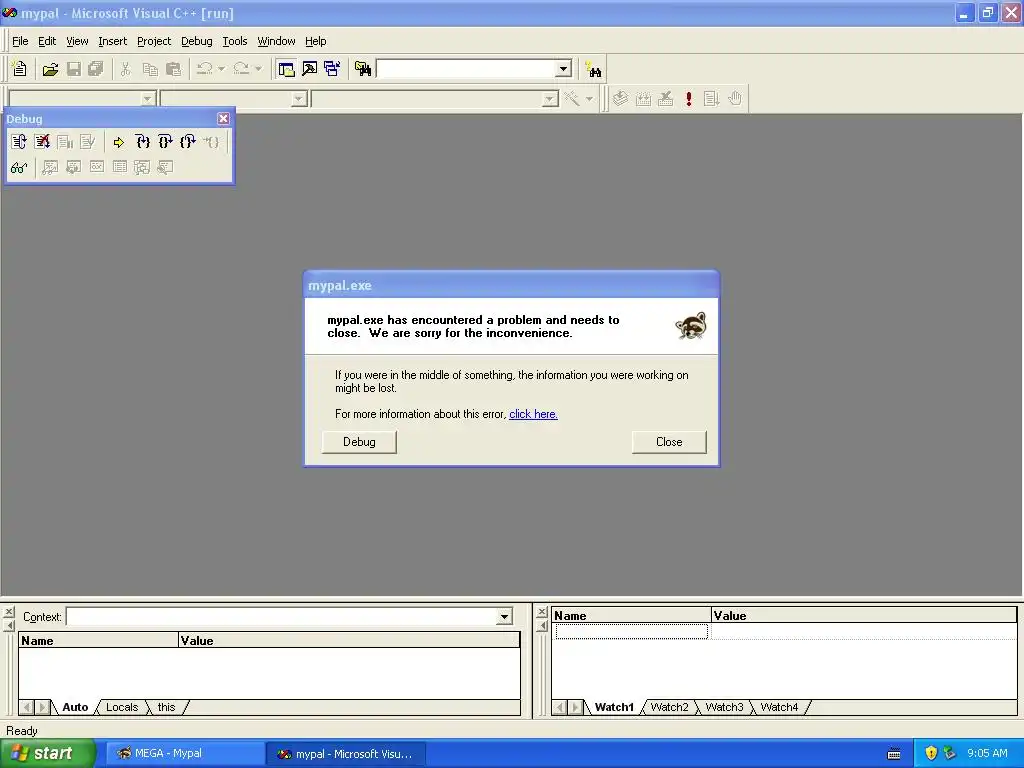Click Restart in the Debug toolbar
Screen dimensions: 1024x768
pyautogui.click(x=19, y=142)
